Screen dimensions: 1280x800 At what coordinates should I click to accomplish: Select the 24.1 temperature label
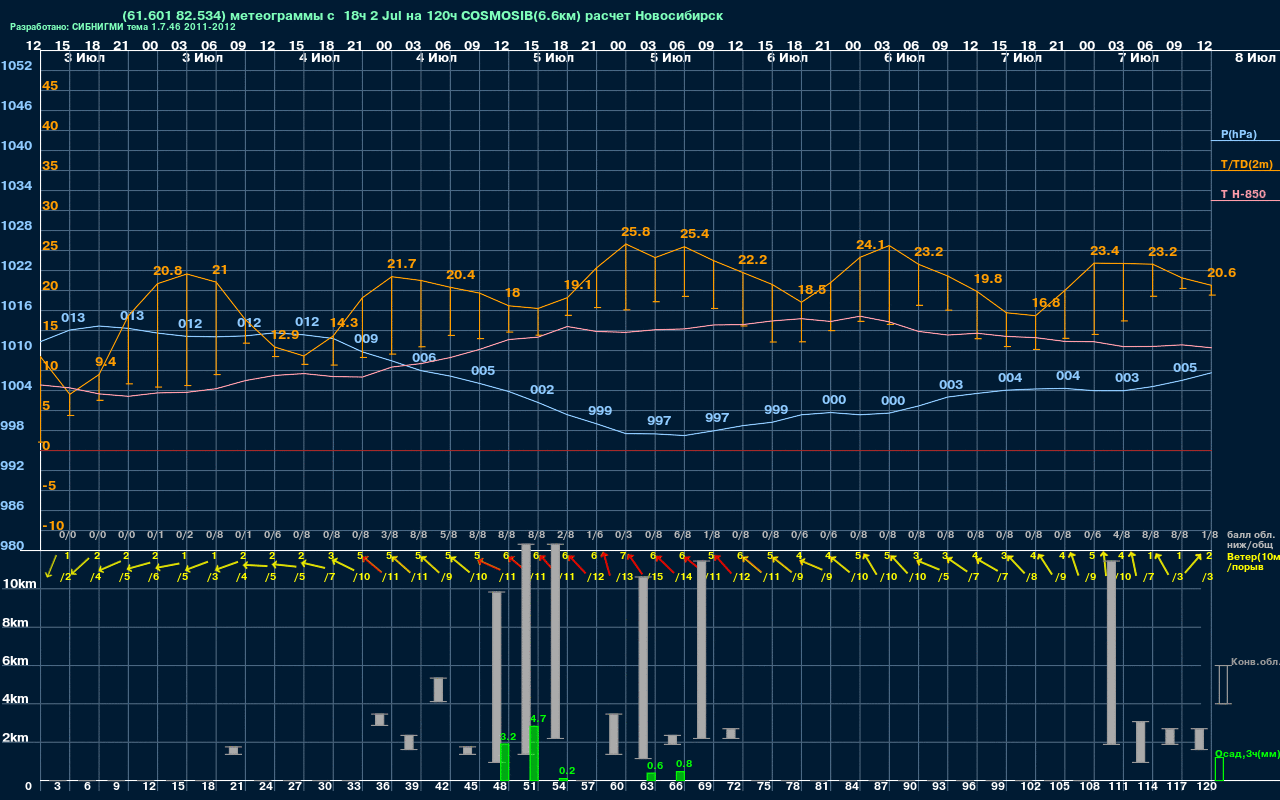(871, 245)
